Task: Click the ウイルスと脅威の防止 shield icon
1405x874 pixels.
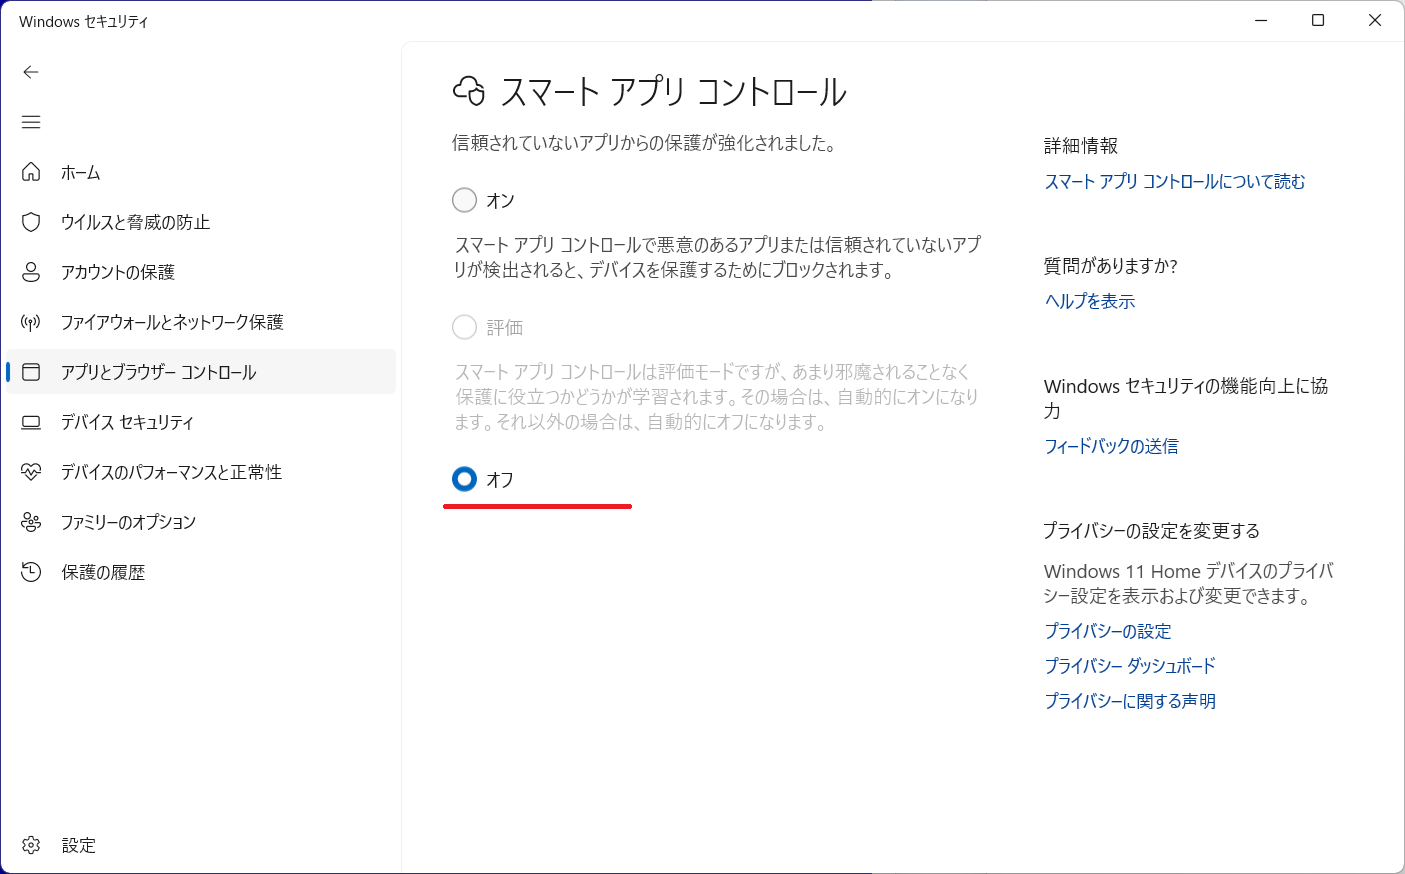Action: pos(31,222)
